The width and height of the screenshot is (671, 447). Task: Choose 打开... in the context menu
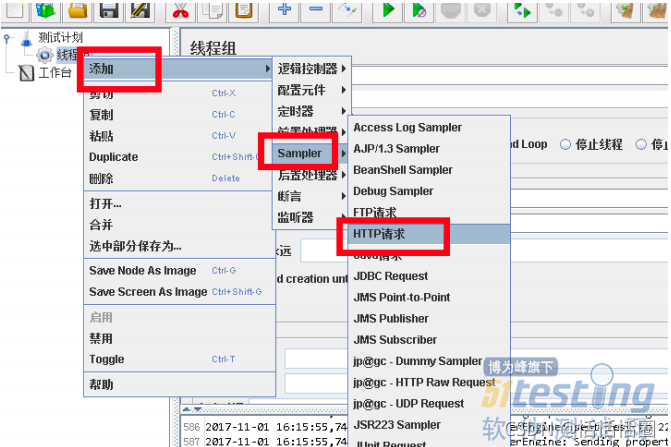point(179,204)
